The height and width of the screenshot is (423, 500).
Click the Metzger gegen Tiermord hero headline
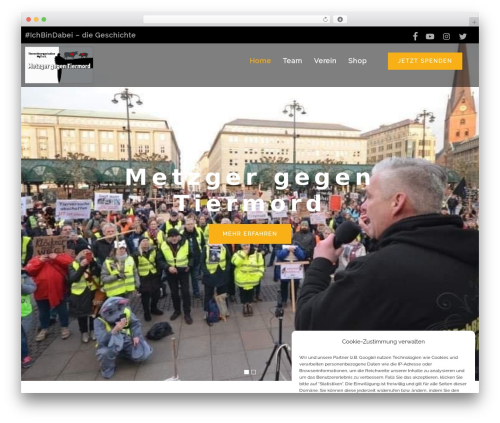(249, 190)
